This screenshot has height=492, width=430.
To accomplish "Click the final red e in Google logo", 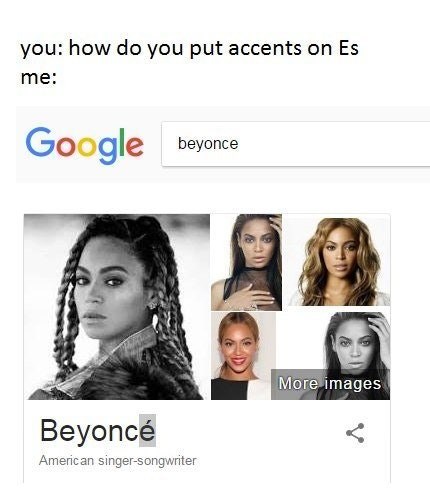I will [135, 147].
